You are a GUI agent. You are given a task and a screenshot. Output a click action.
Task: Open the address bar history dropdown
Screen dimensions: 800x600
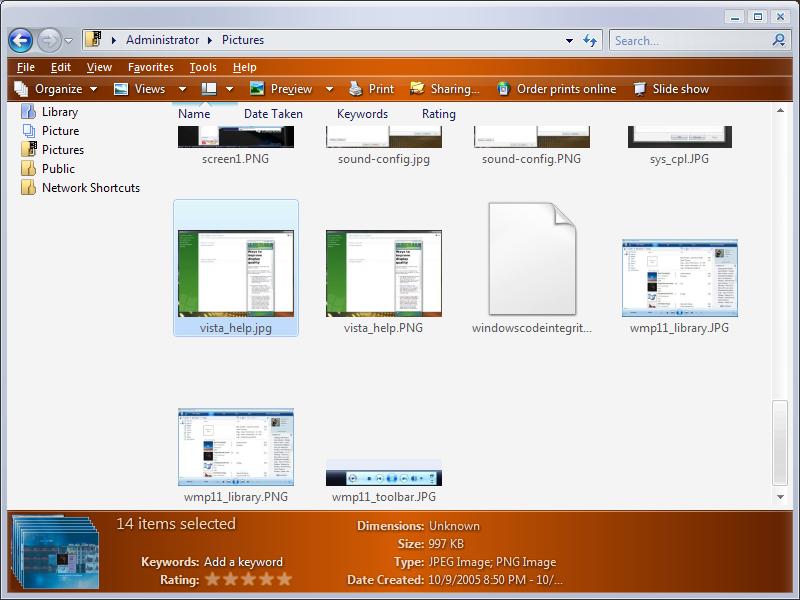[569, 41]
